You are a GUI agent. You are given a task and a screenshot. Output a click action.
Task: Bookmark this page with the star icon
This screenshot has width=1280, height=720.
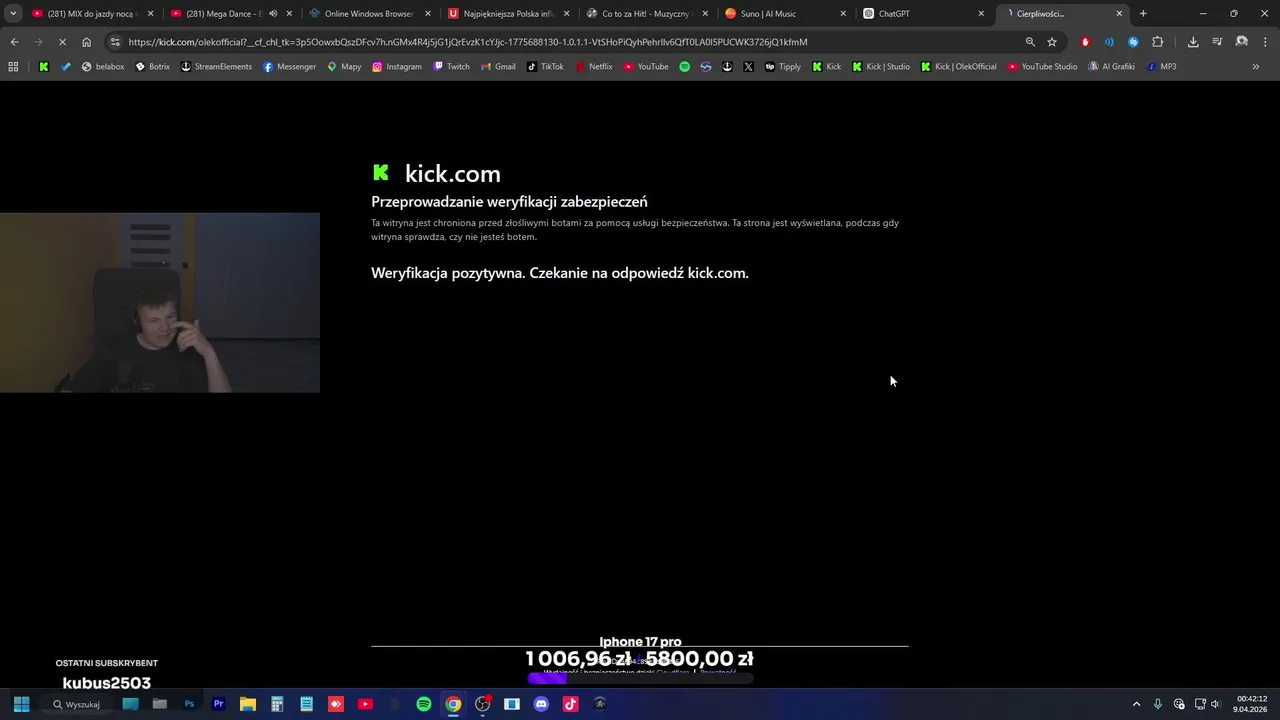click(1052, 42)
